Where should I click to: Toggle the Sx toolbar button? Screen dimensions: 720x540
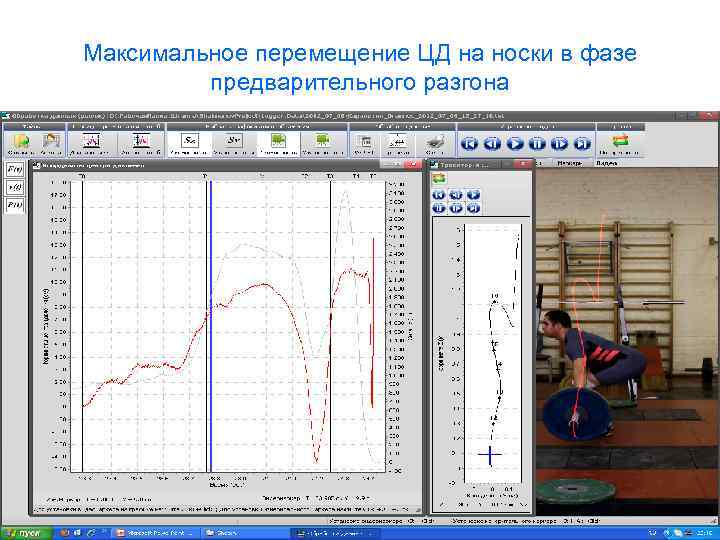(189, 143)
